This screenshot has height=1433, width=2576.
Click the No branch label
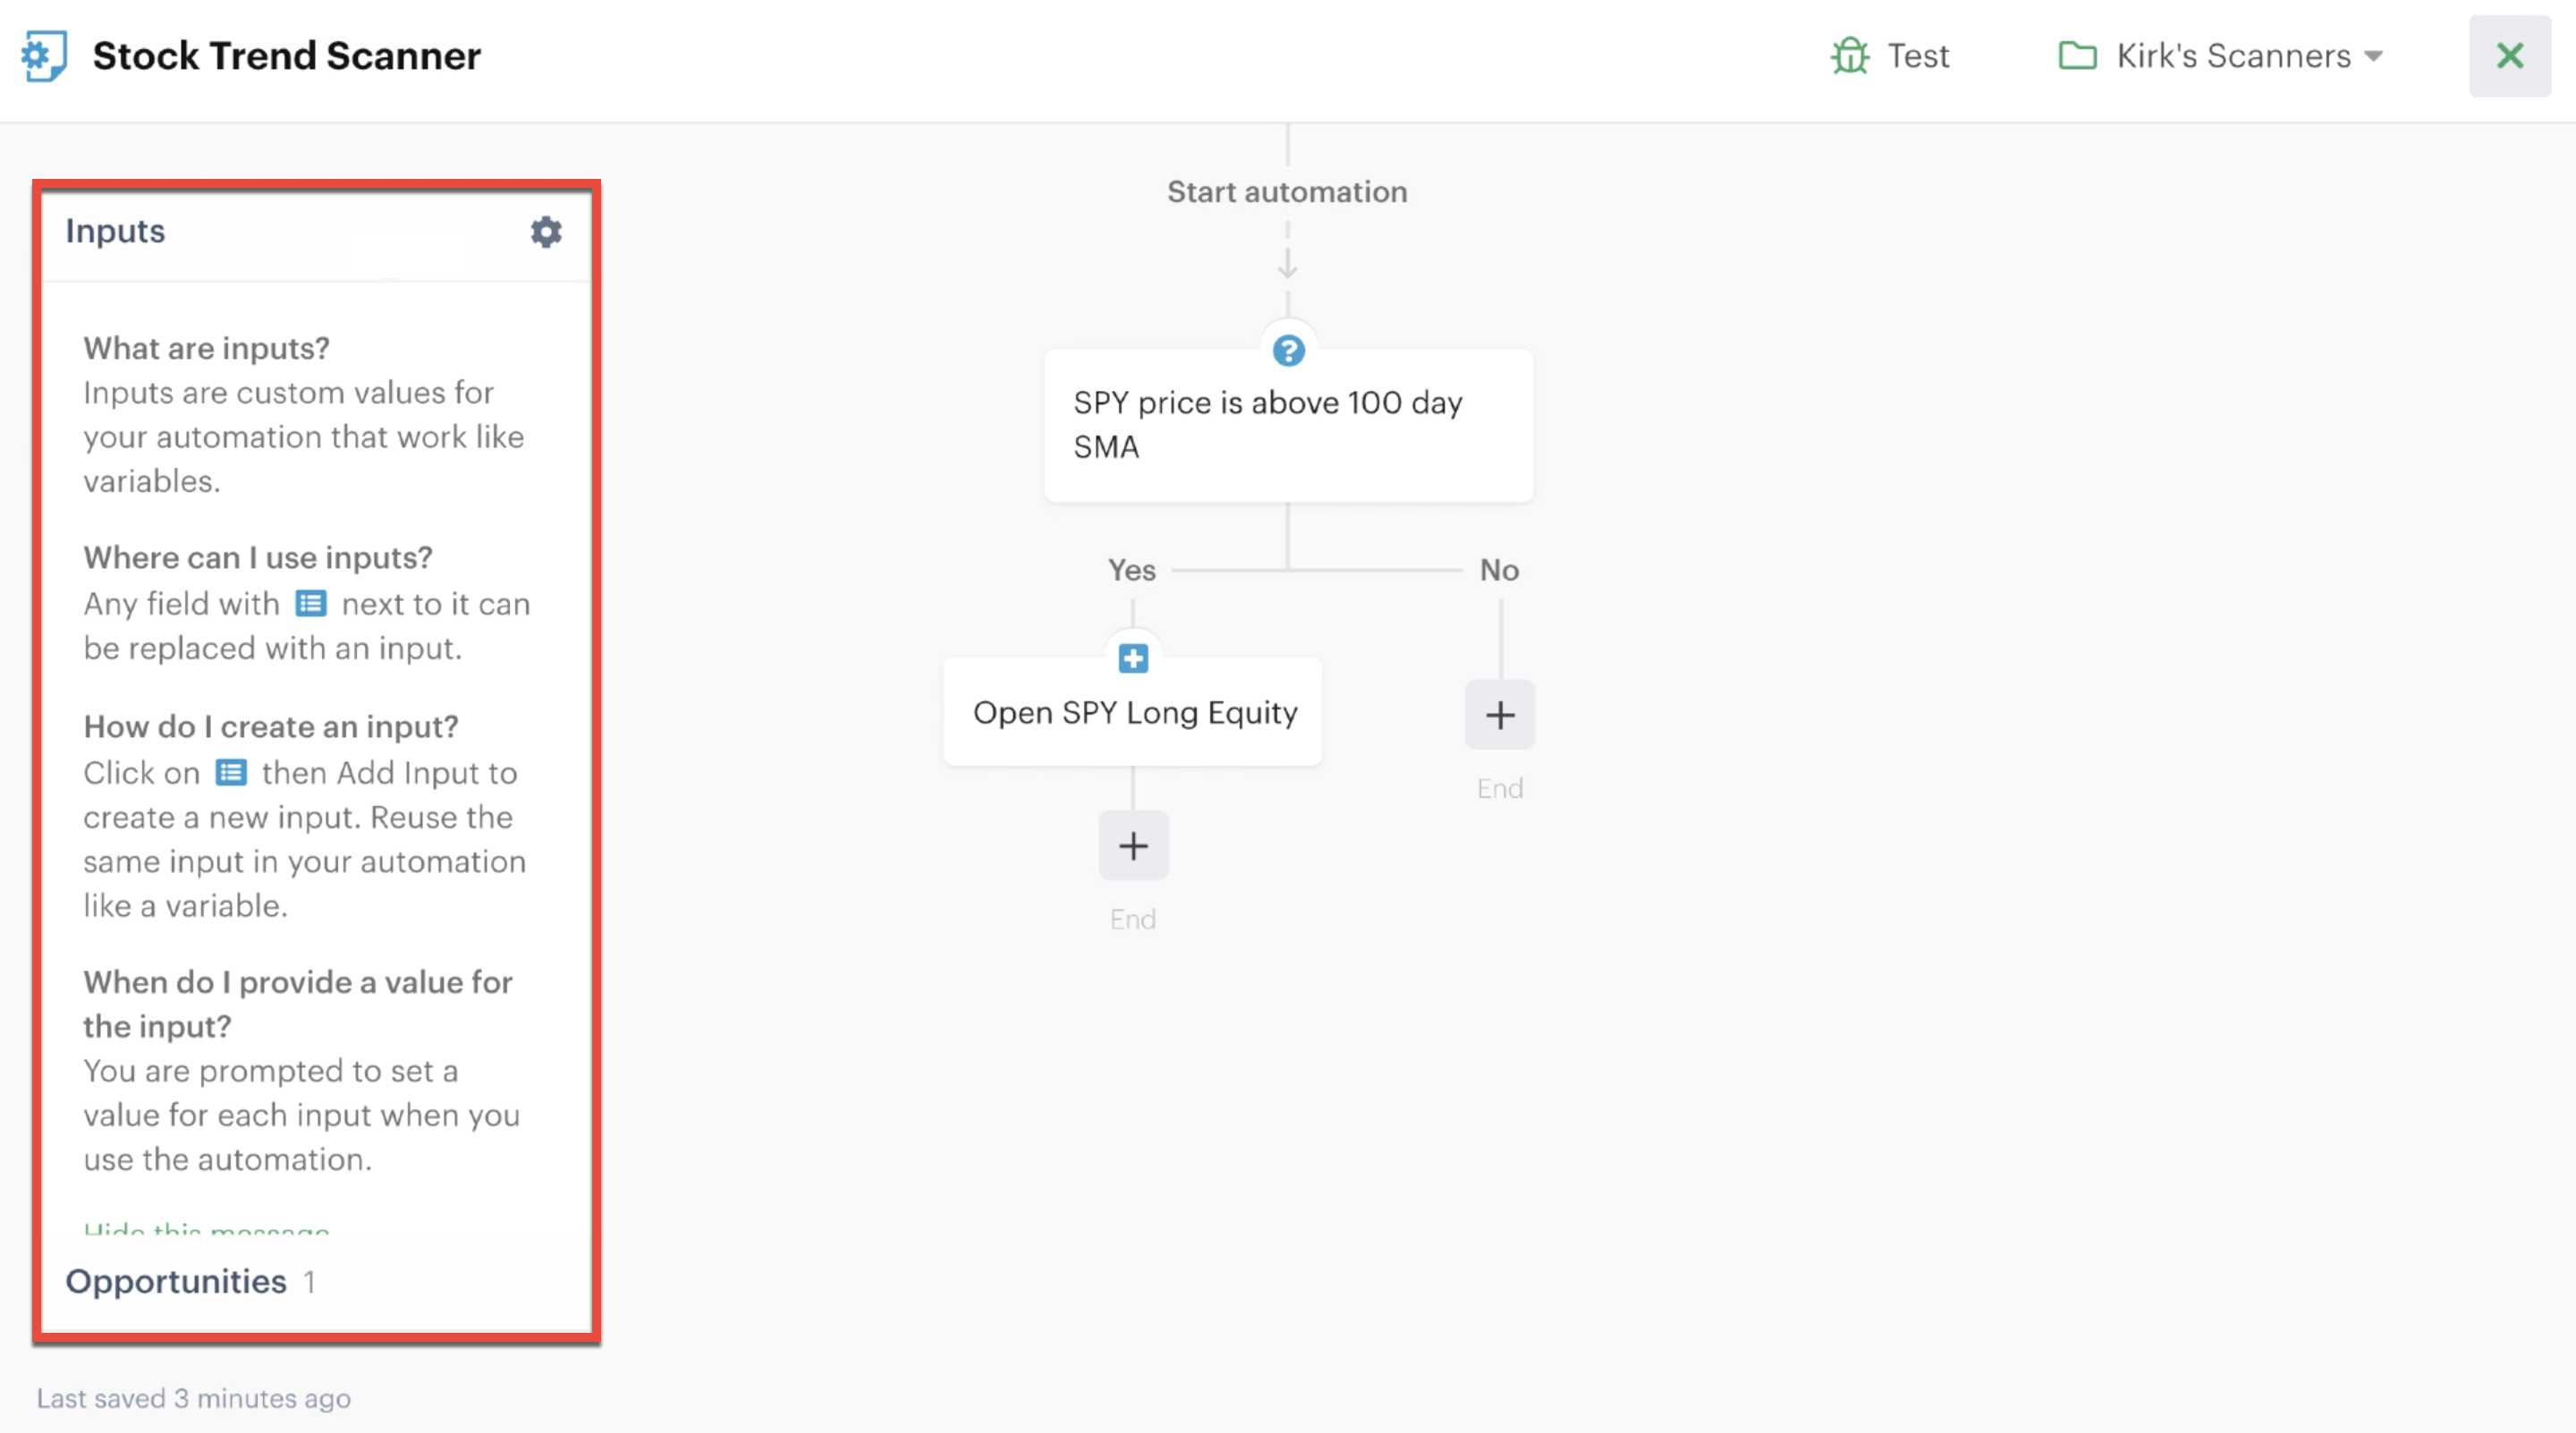tap(1499, 570)
